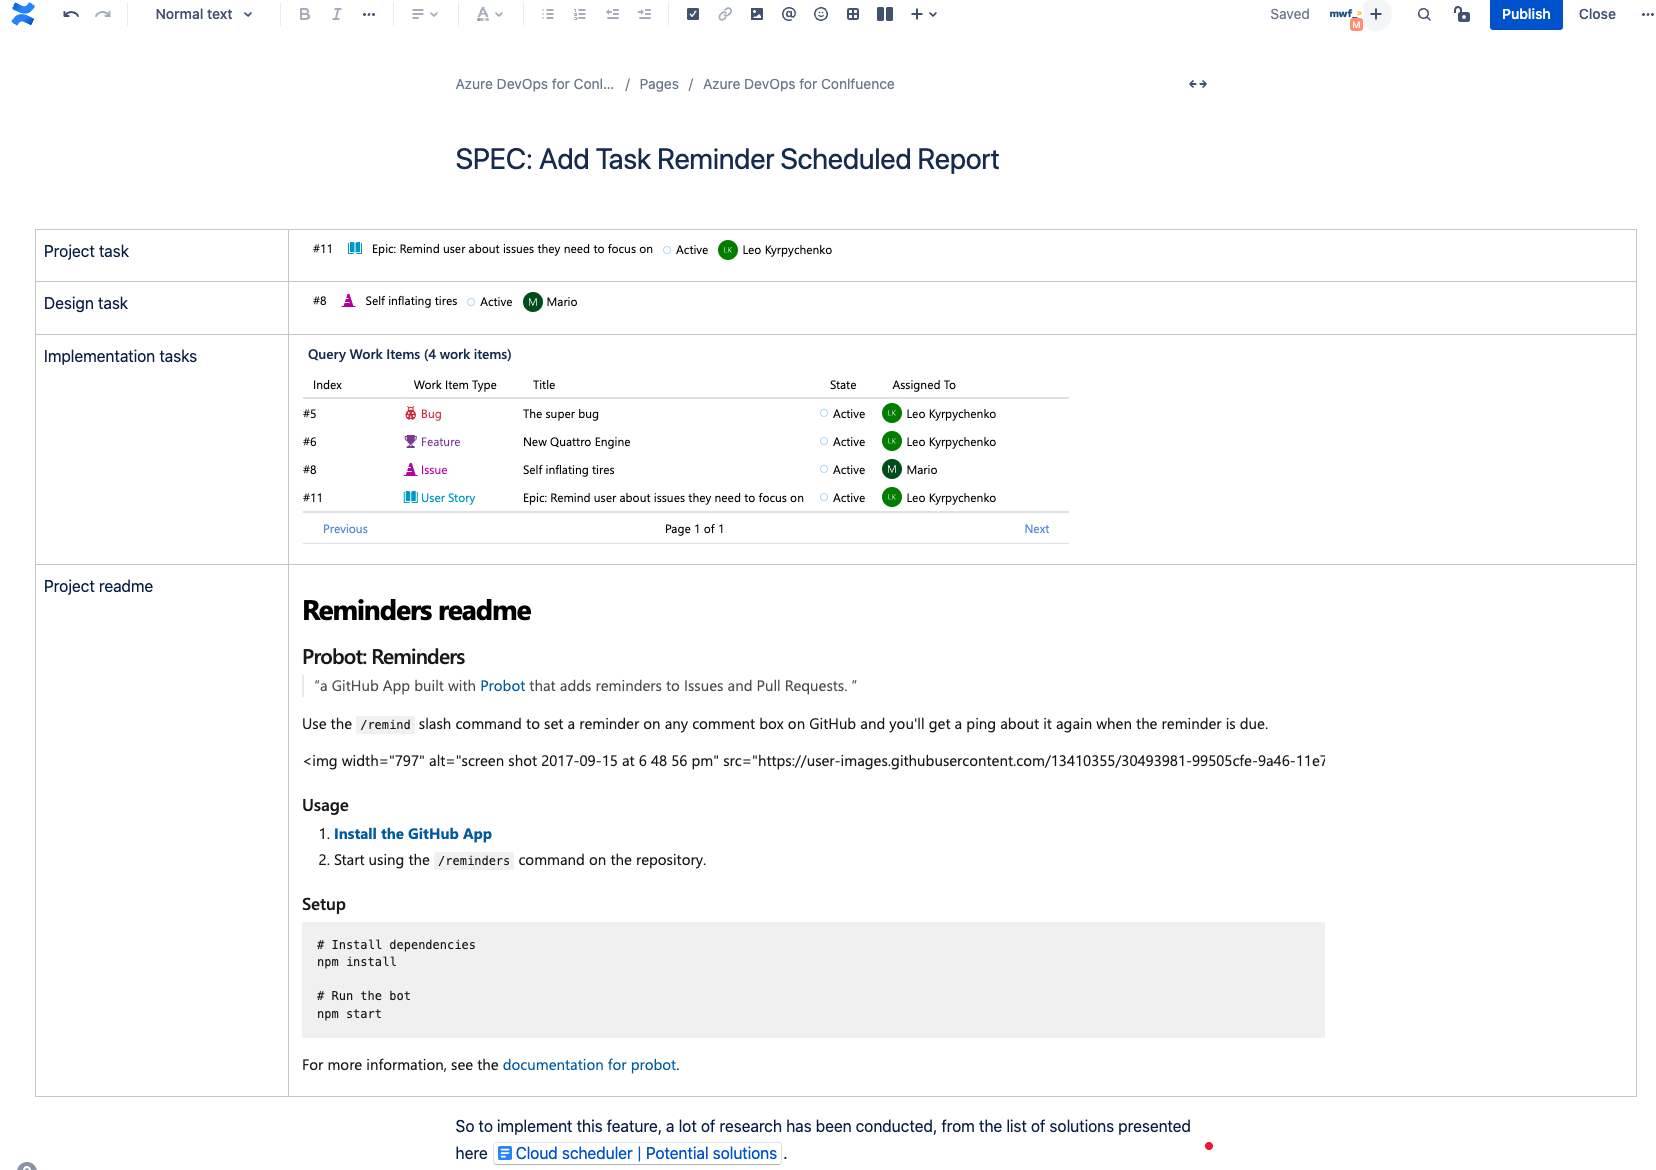Image resolution: width=1656 pixels, height=1170 pixels.
Task: Open the Normal text style dropdown
Action: (204, 14)
